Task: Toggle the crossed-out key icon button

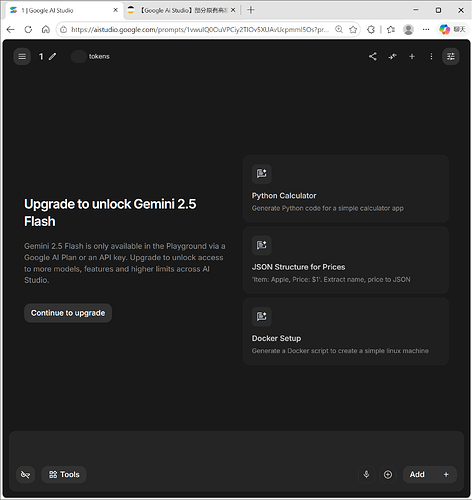Action: (x=26, y=474)
